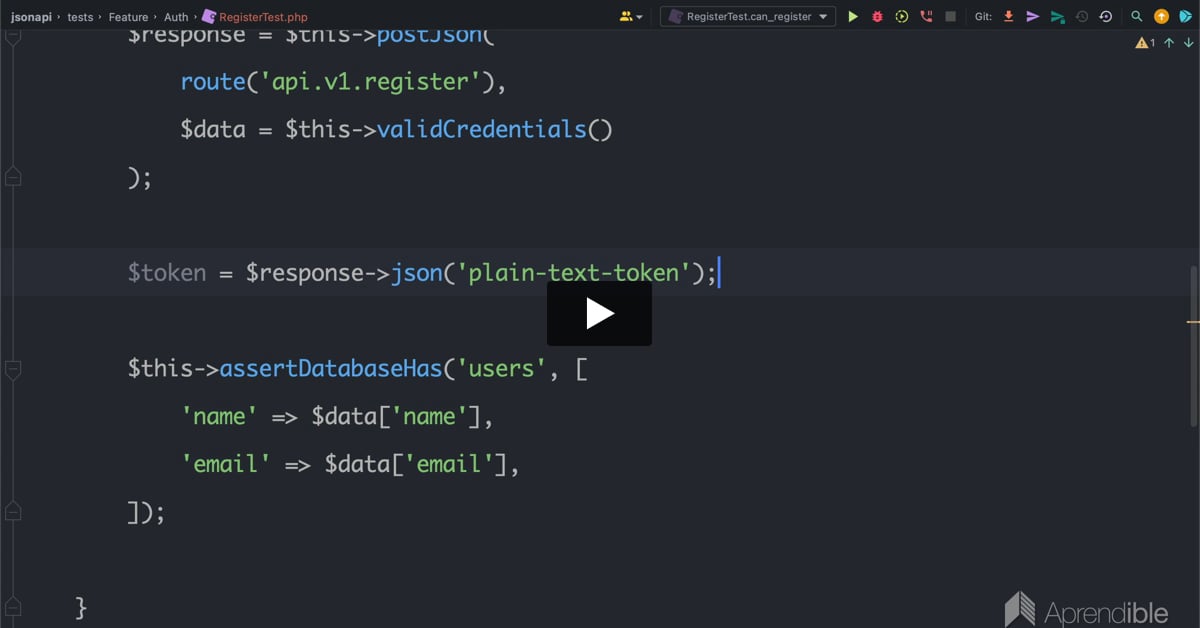Stop the running process square icon

tap(950, 16)
